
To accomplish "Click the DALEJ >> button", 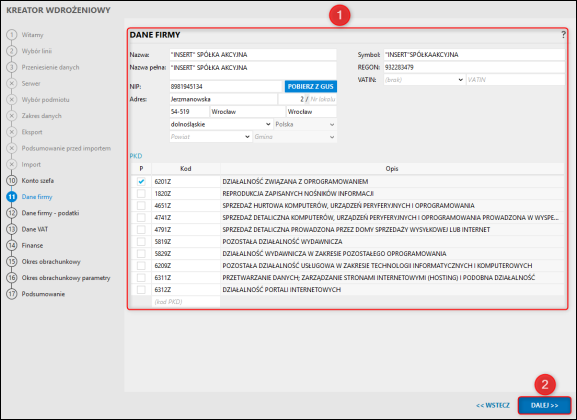I will click(x=545, y=405).
